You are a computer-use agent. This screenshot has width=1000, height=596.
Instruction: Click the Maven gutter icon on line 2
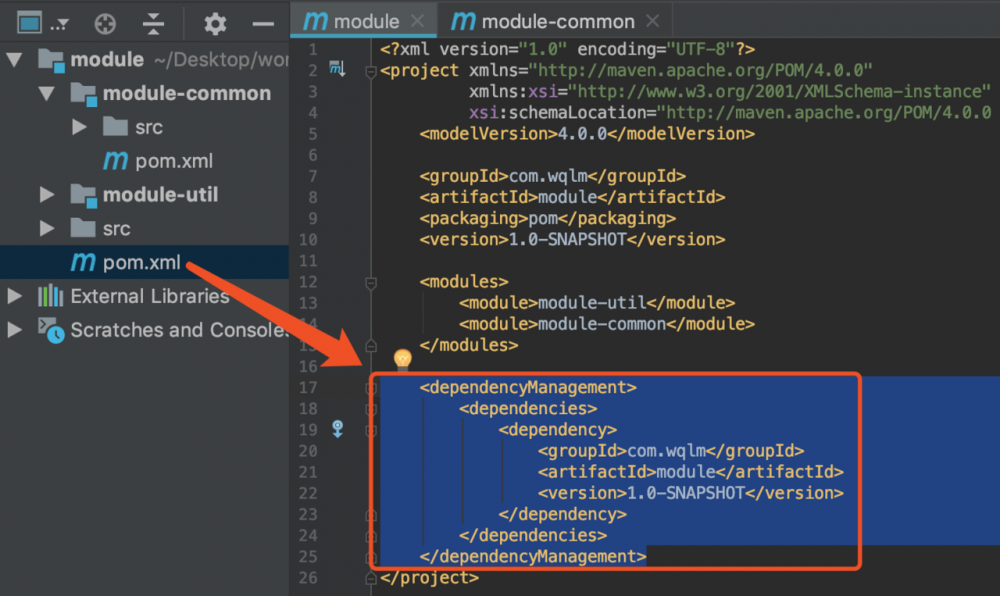click(x=337, y=68)
